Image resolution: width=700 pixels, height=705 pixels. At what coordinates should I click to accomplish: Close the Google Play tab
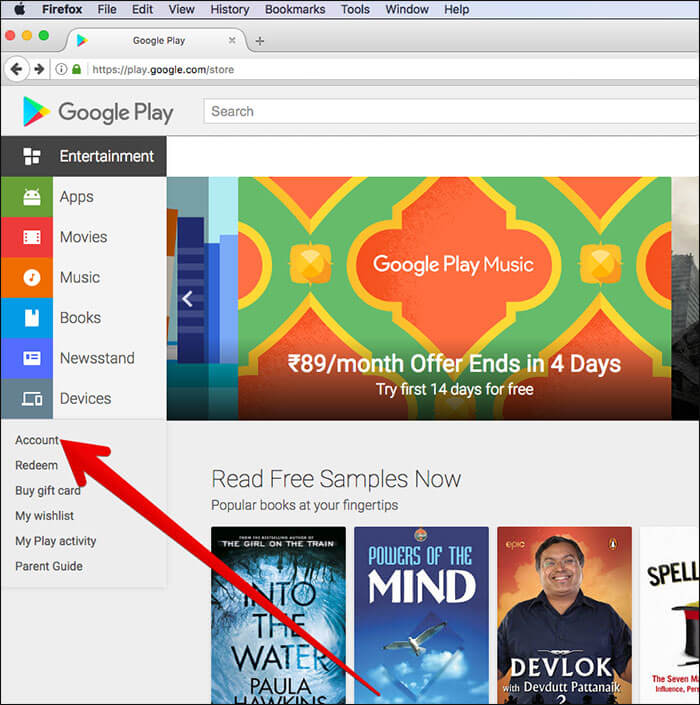(x=232, y=40)
